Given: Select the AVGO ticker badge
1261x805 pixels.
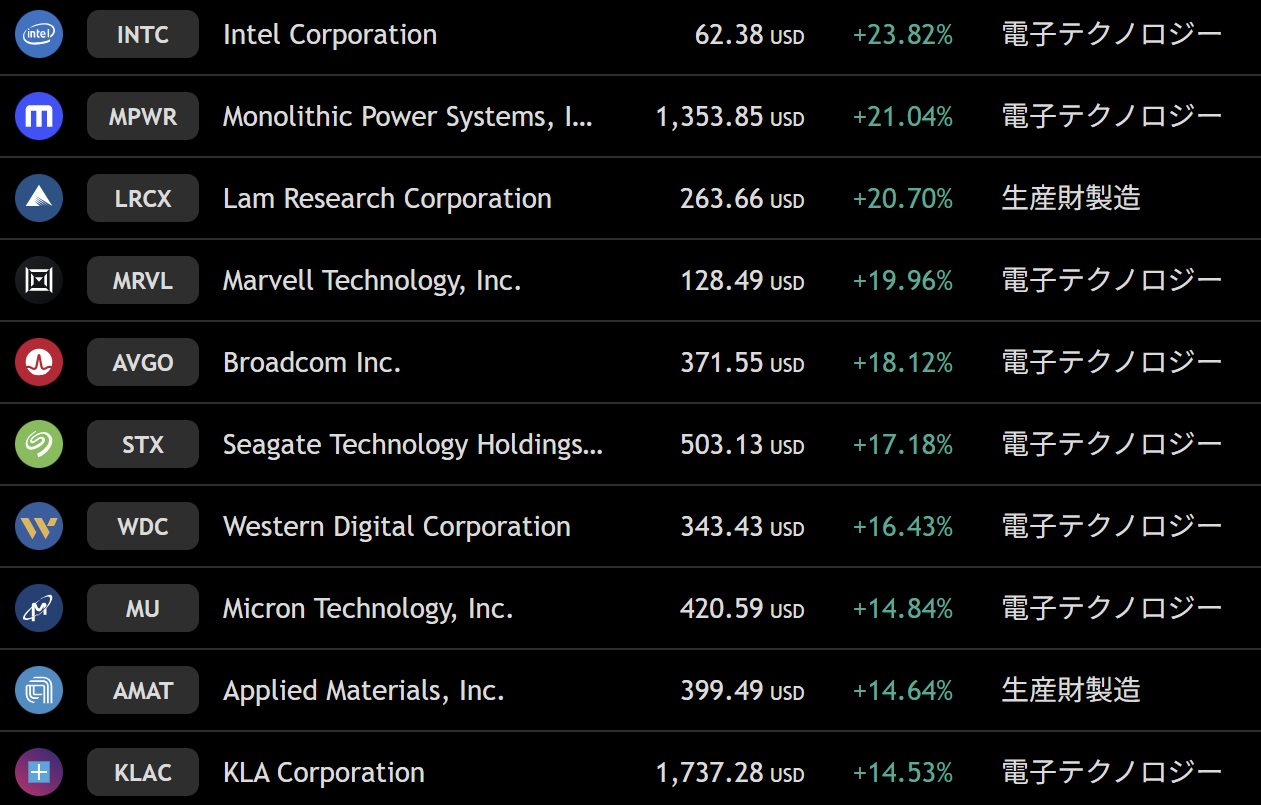Looking at the screenshot, I should [143, 363].
